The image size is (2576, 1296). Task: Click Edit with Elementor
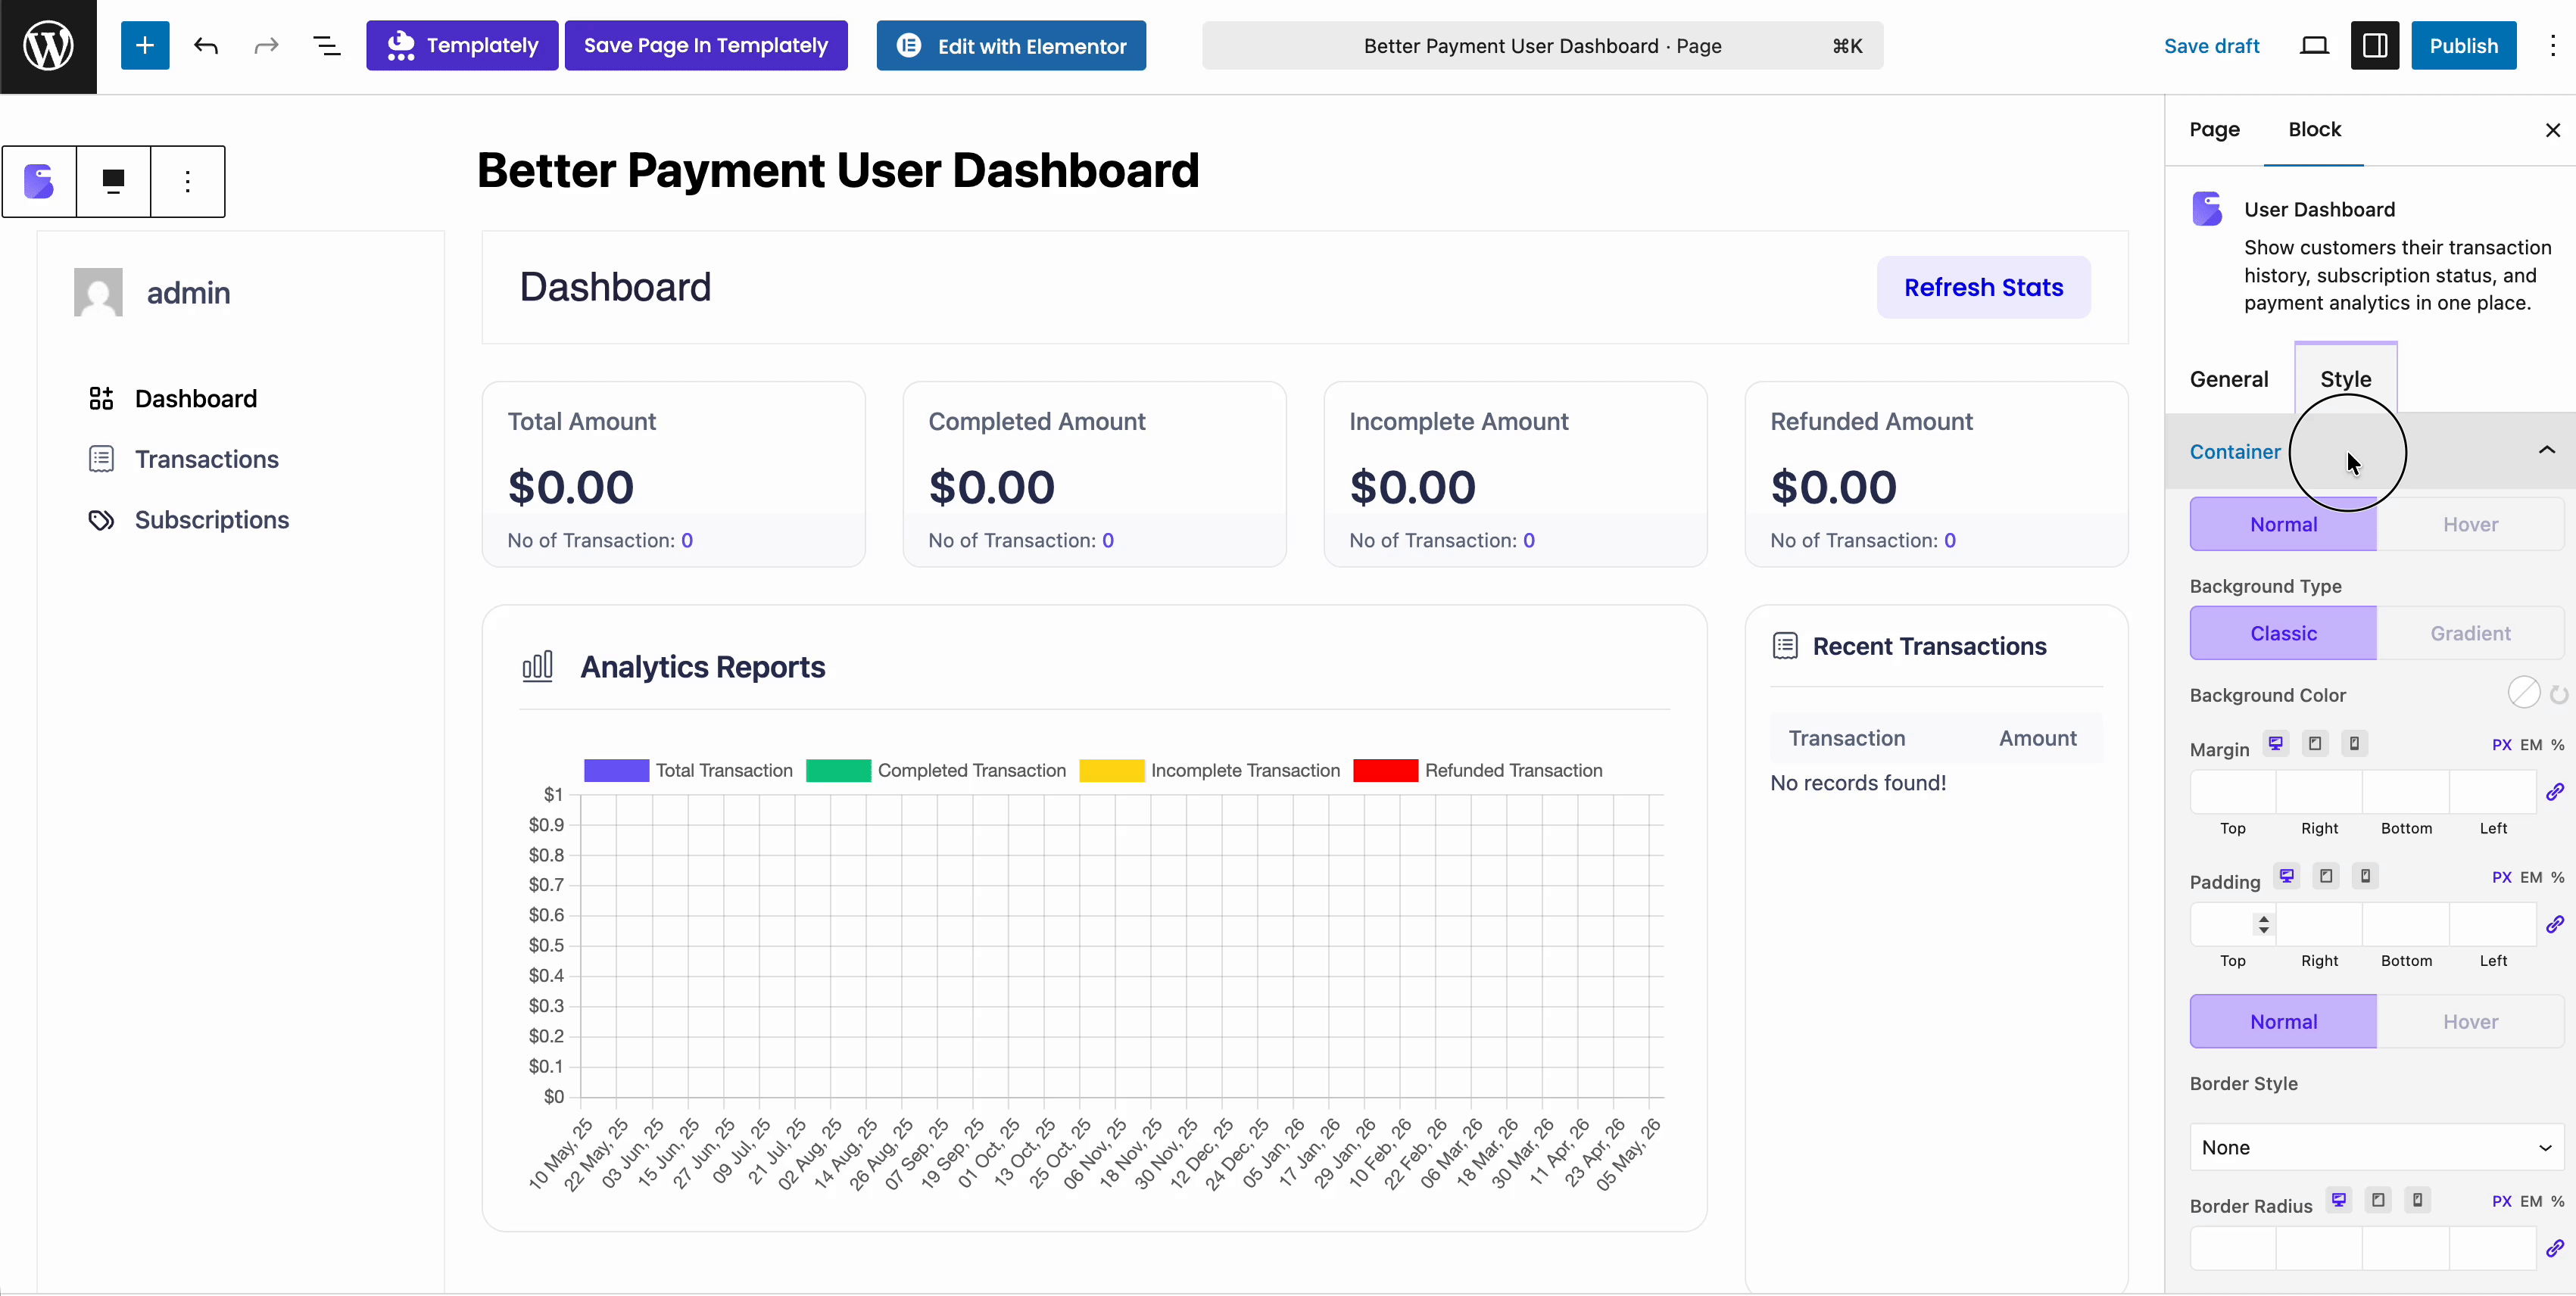click(x=1011, y=46)
